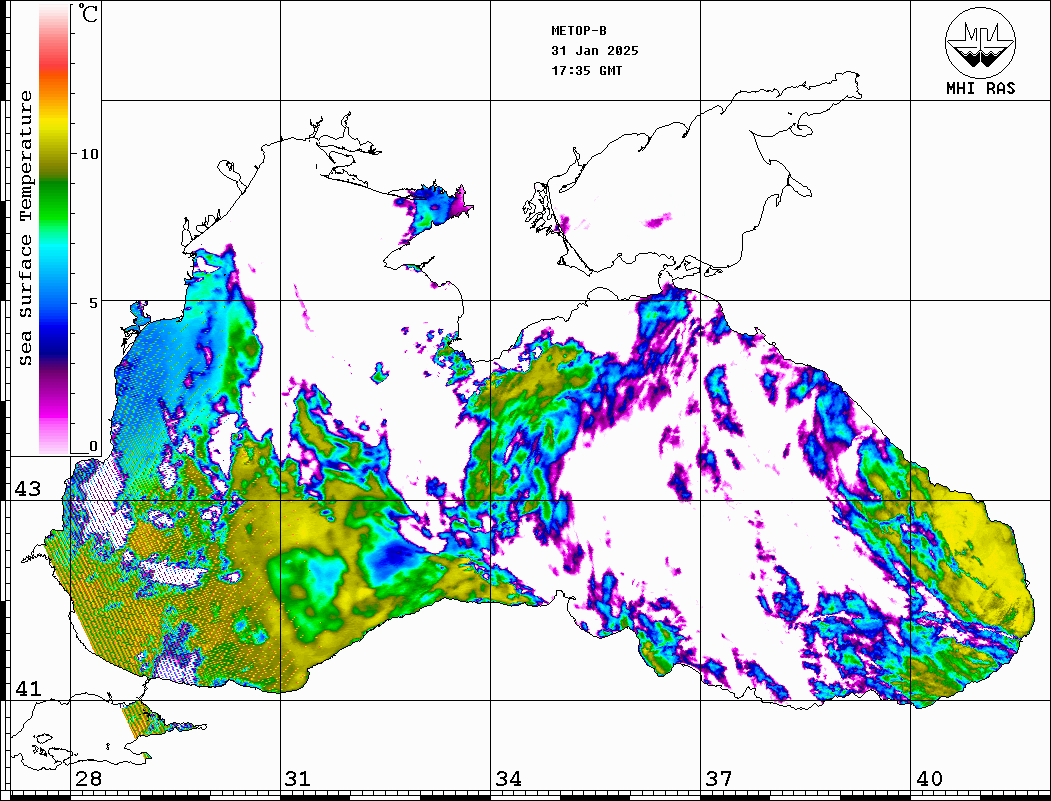The image size is (1051, 801).
Task: Click the longitude label '34'
Action: tap(508, 779)
